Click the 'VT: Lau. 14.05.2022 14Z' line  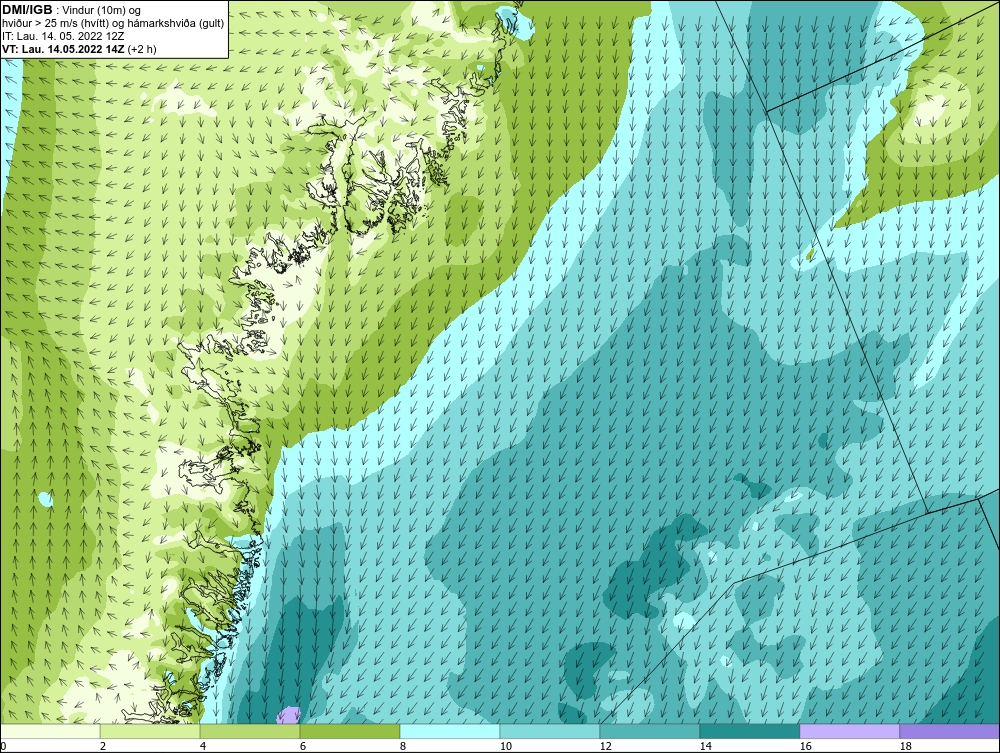[x=64, y=48]
